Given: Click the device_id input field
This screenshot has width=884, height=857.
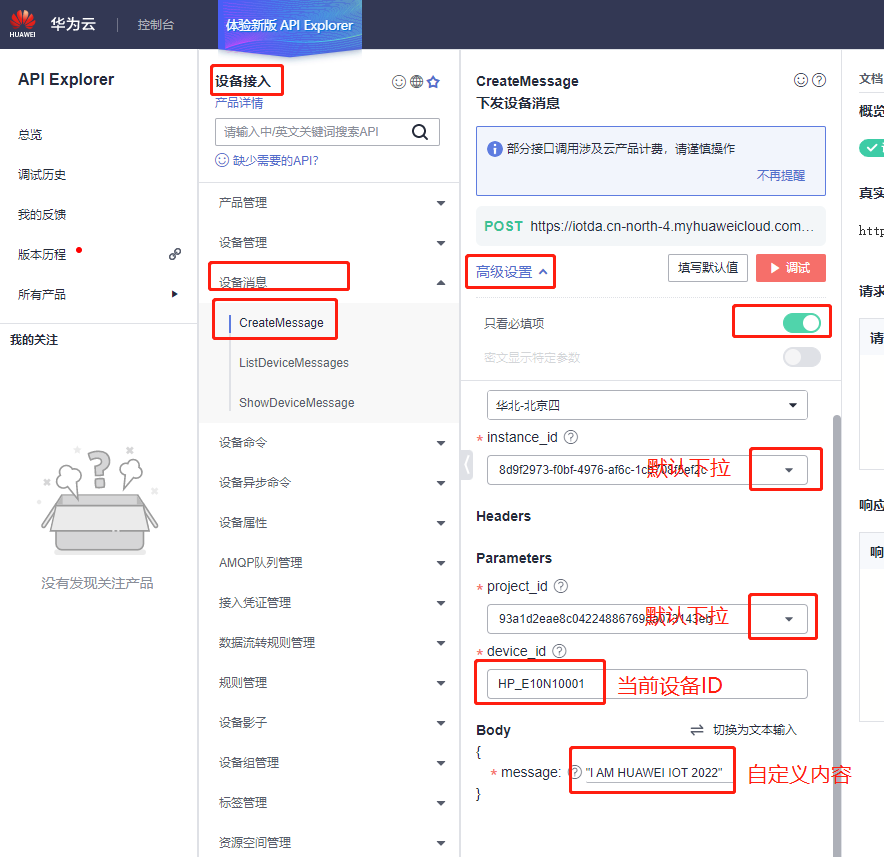Looking at the screenshot, I should click(647, 684).
